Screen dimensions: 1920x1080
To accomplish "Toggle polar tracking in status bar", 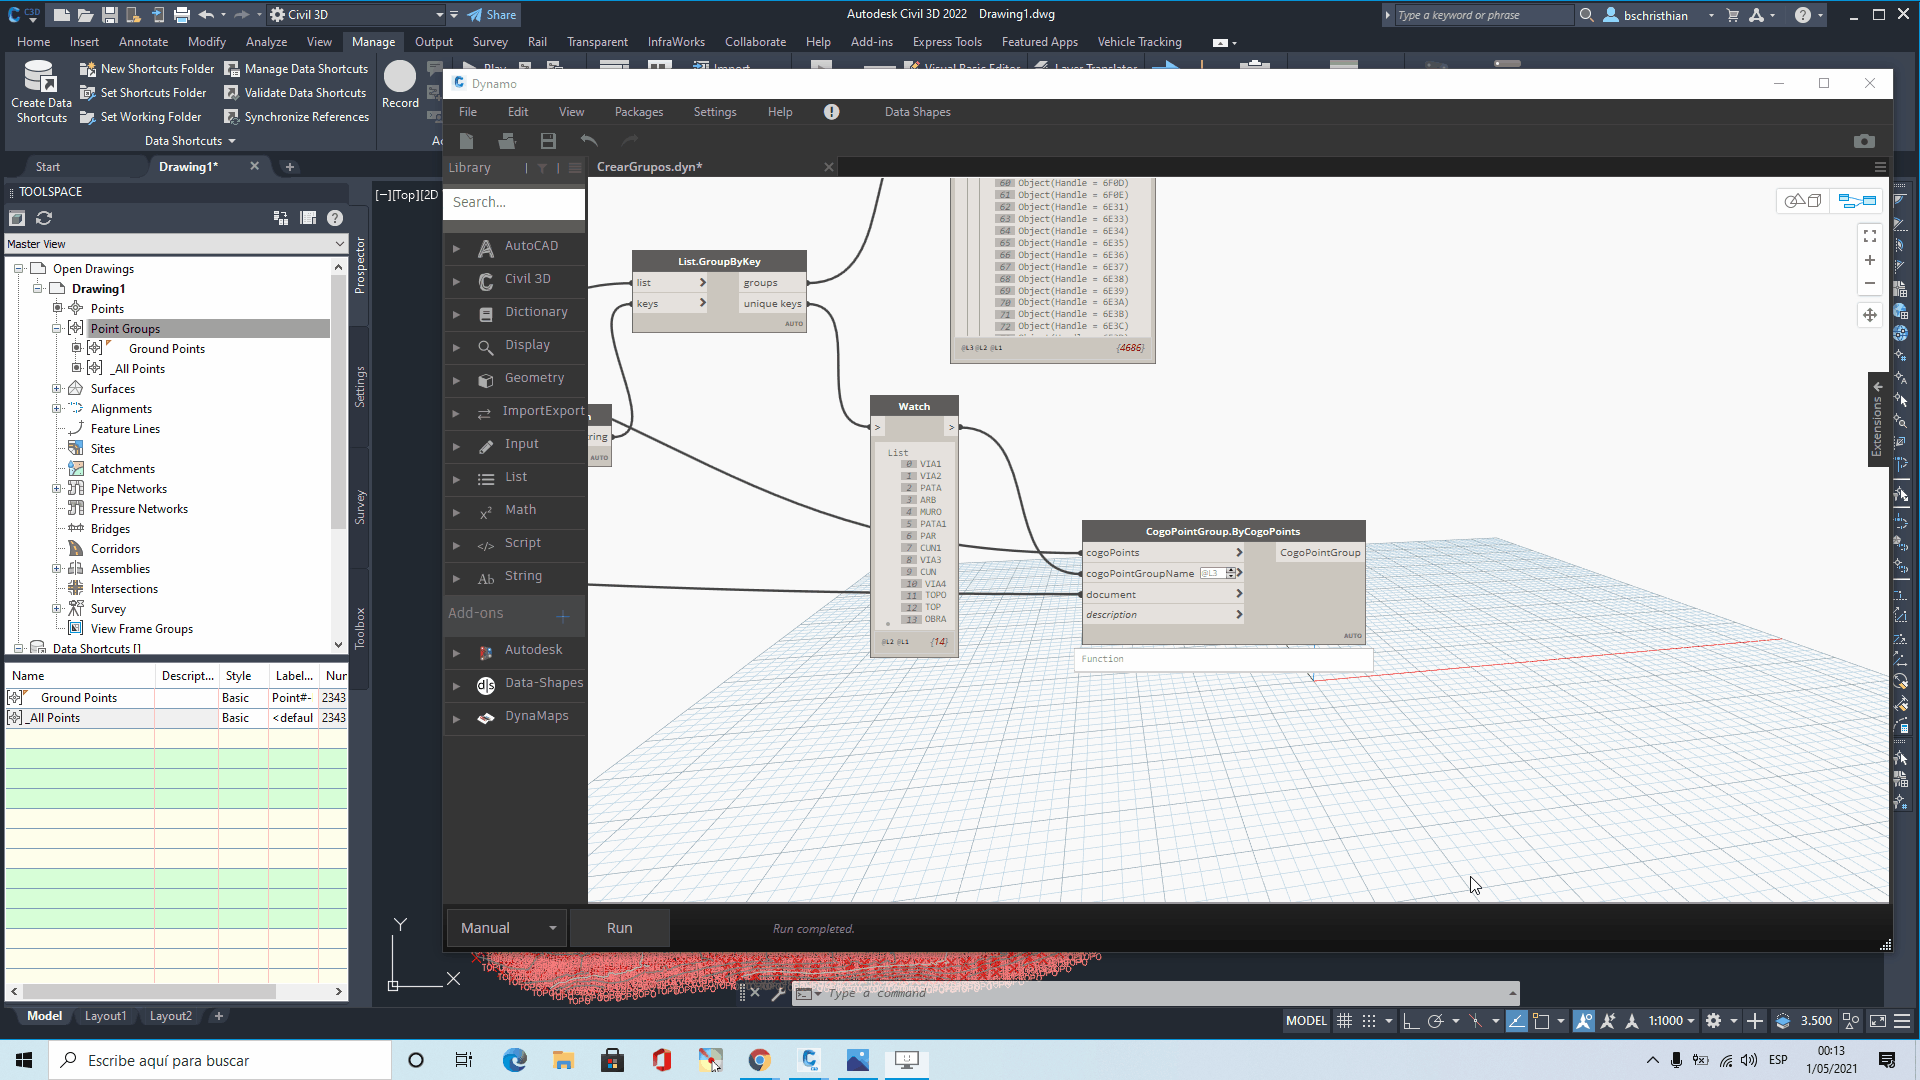I will click(1436, 1021).
